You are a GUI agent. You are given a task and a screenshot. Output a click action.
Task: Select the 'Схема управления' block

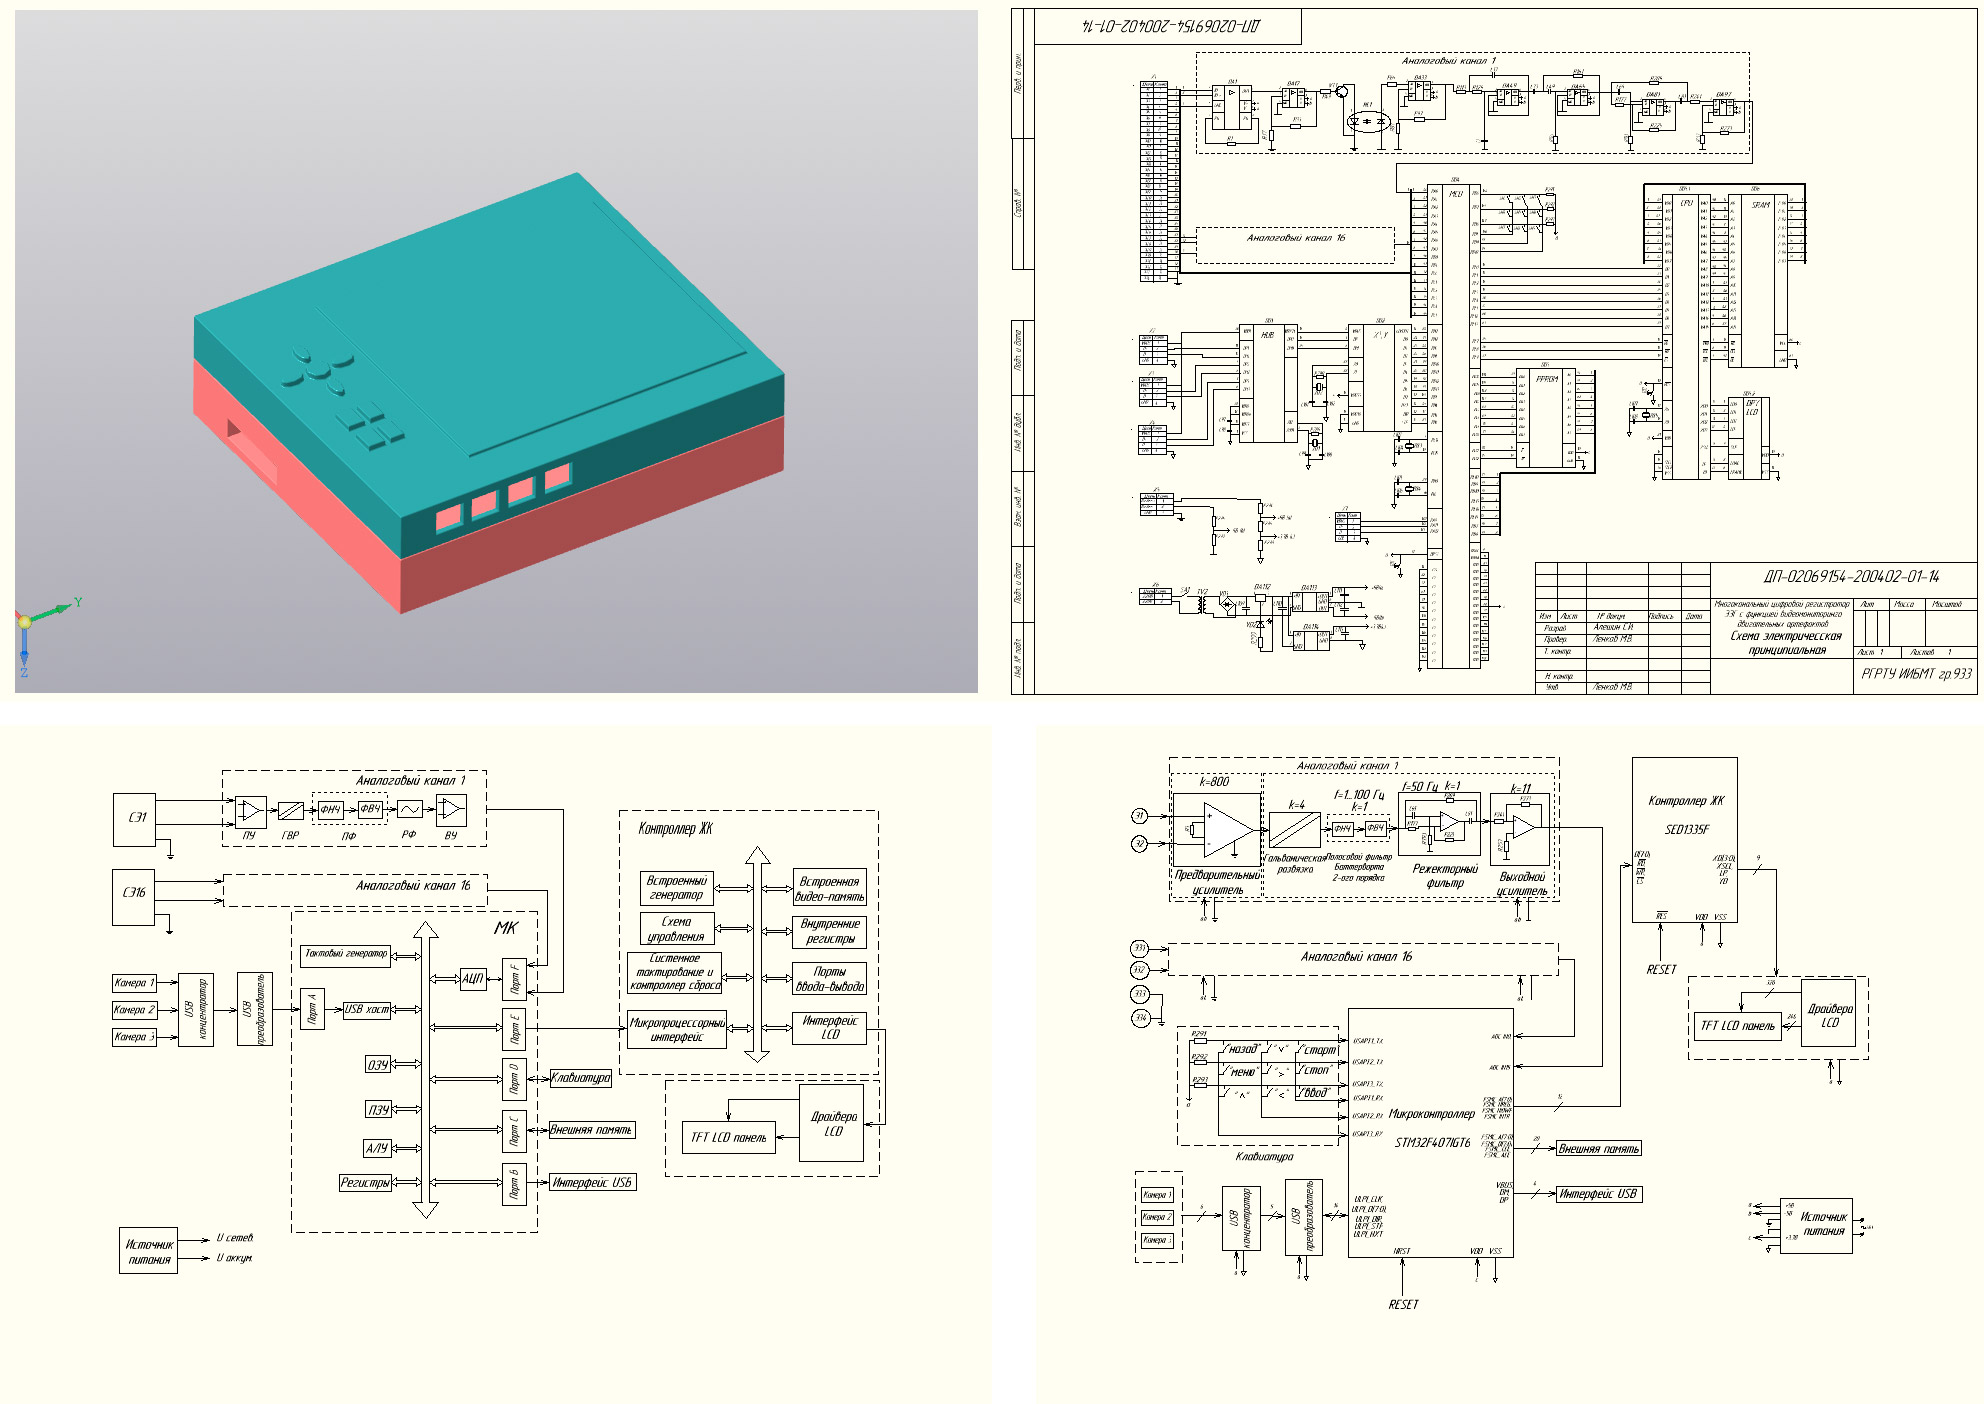click(677, 929)
